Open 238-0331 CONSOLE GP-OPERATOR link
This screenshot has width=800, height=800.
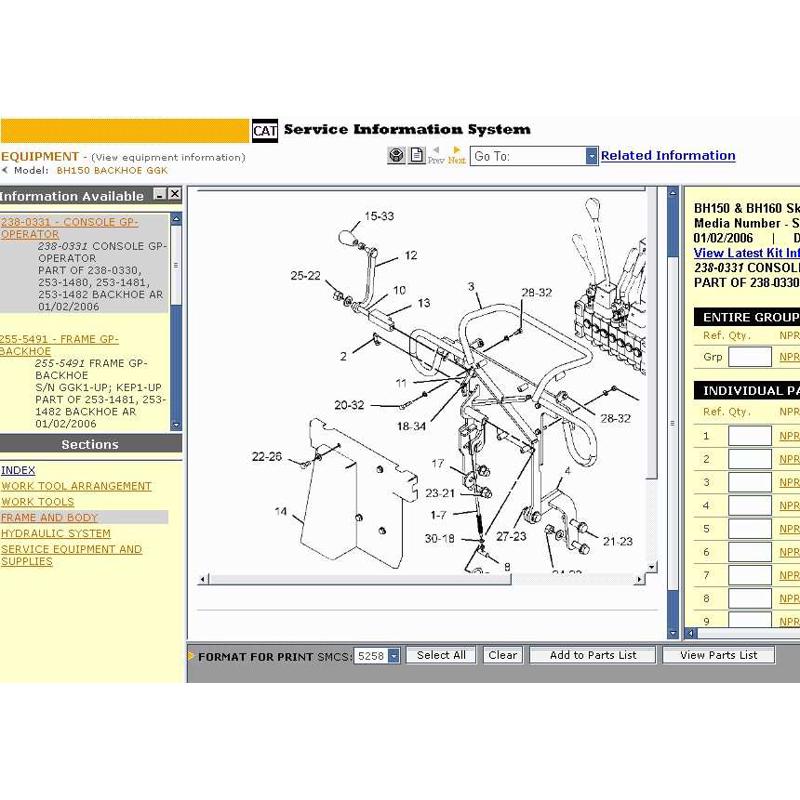tap(69, 228)
